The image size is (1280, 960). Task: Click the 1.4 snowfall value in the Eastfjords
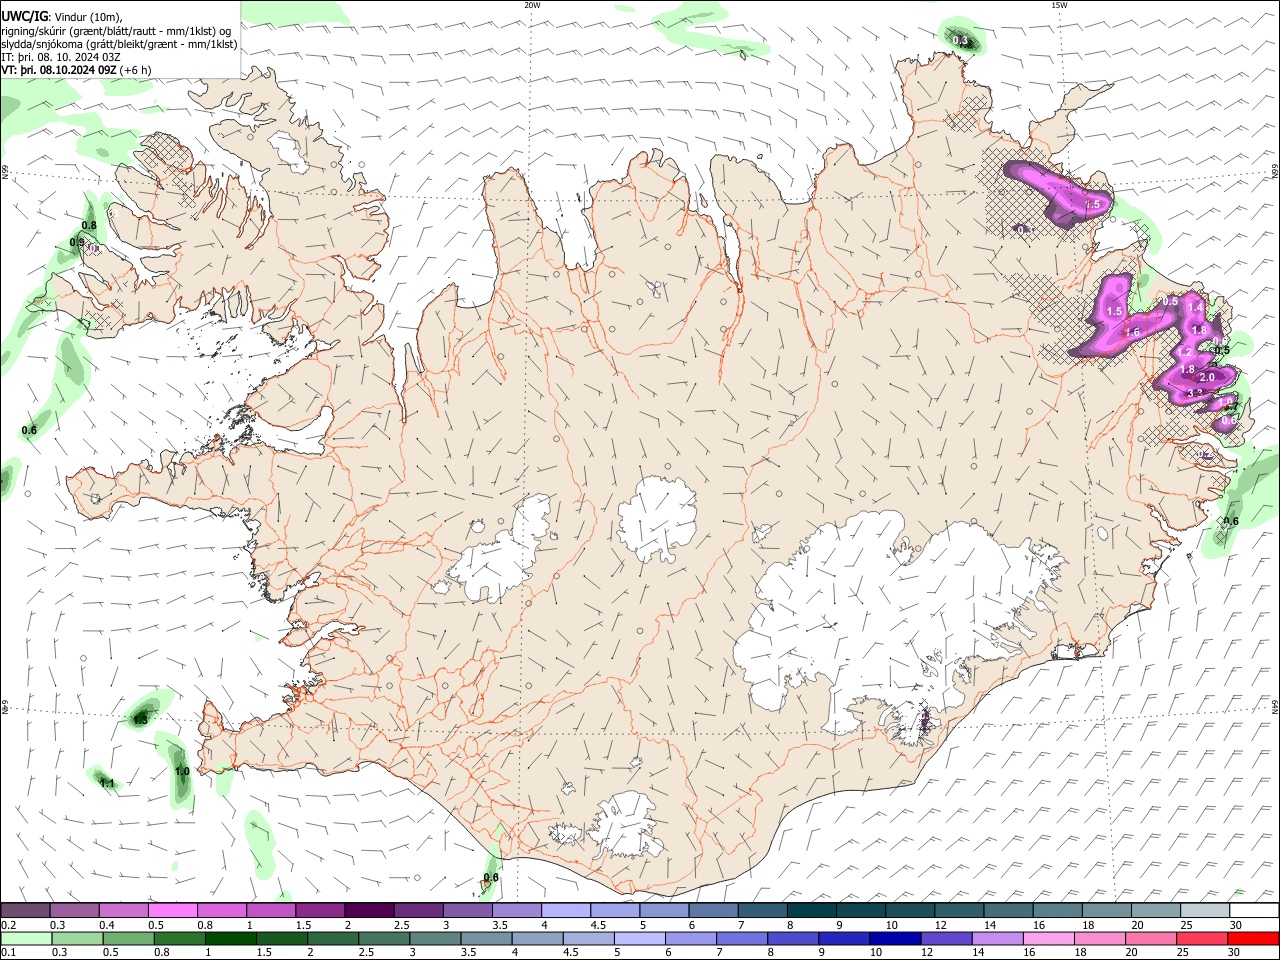tap(1196, 307)
